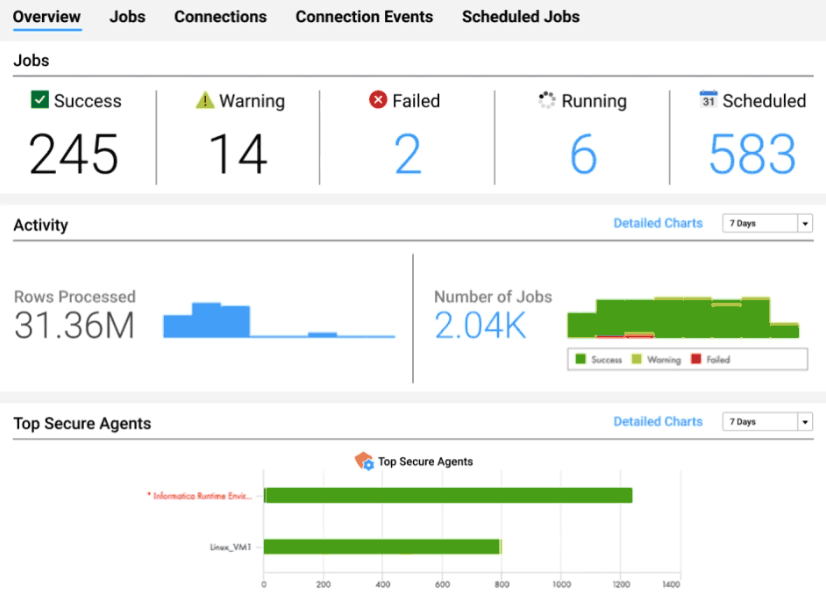
Task: Open the Scheduled Jobs tab
Action: click(x=520, y=17)
